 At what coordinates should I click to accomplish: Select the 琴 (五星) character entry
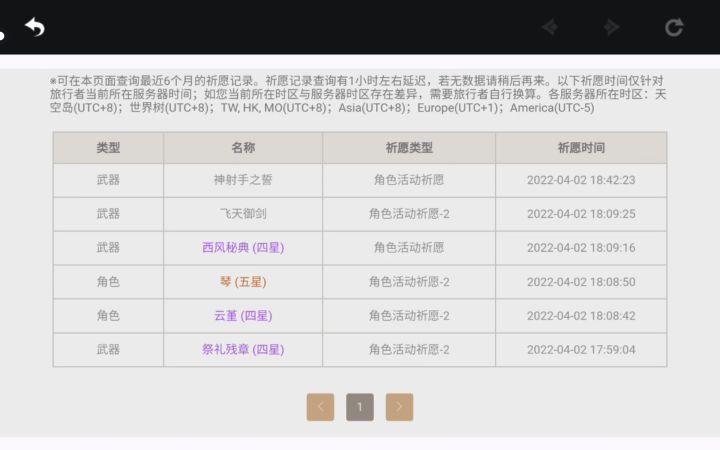tap(243, 282)
